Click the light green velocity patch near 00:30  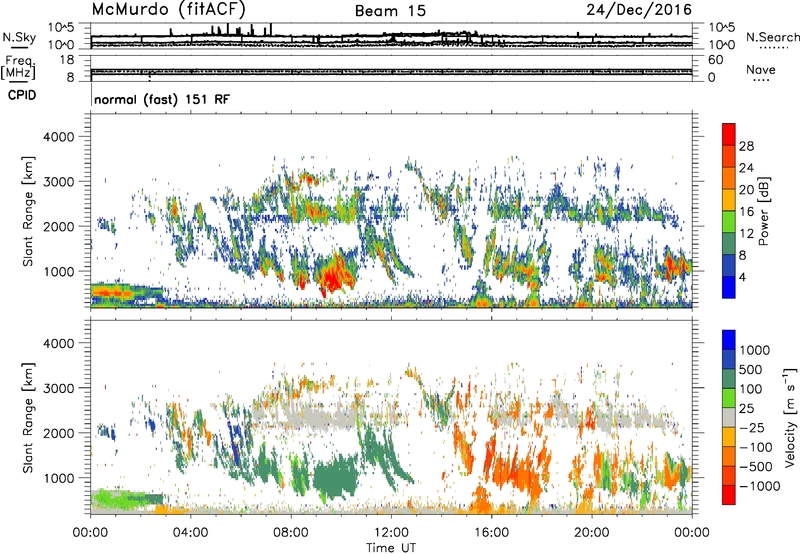(110, 497)
